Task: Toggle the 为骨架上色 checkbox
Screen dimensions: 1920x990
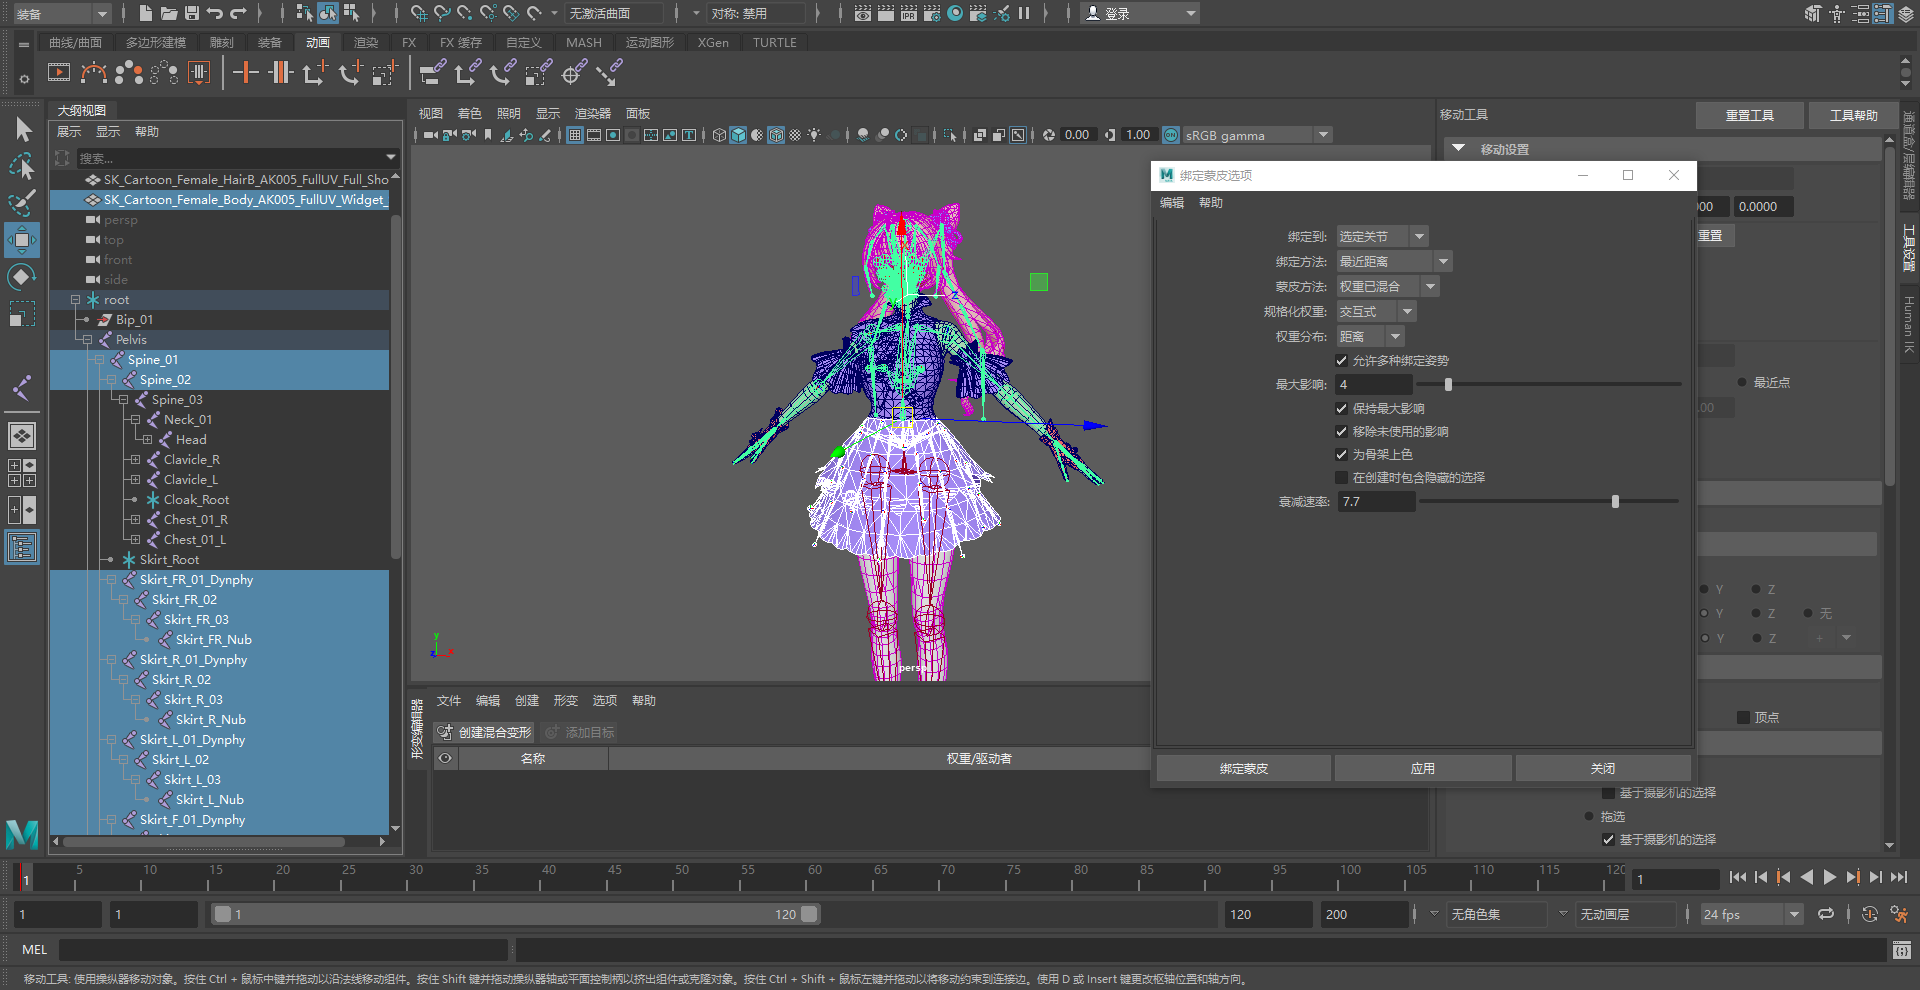Action: [1342, 455]
